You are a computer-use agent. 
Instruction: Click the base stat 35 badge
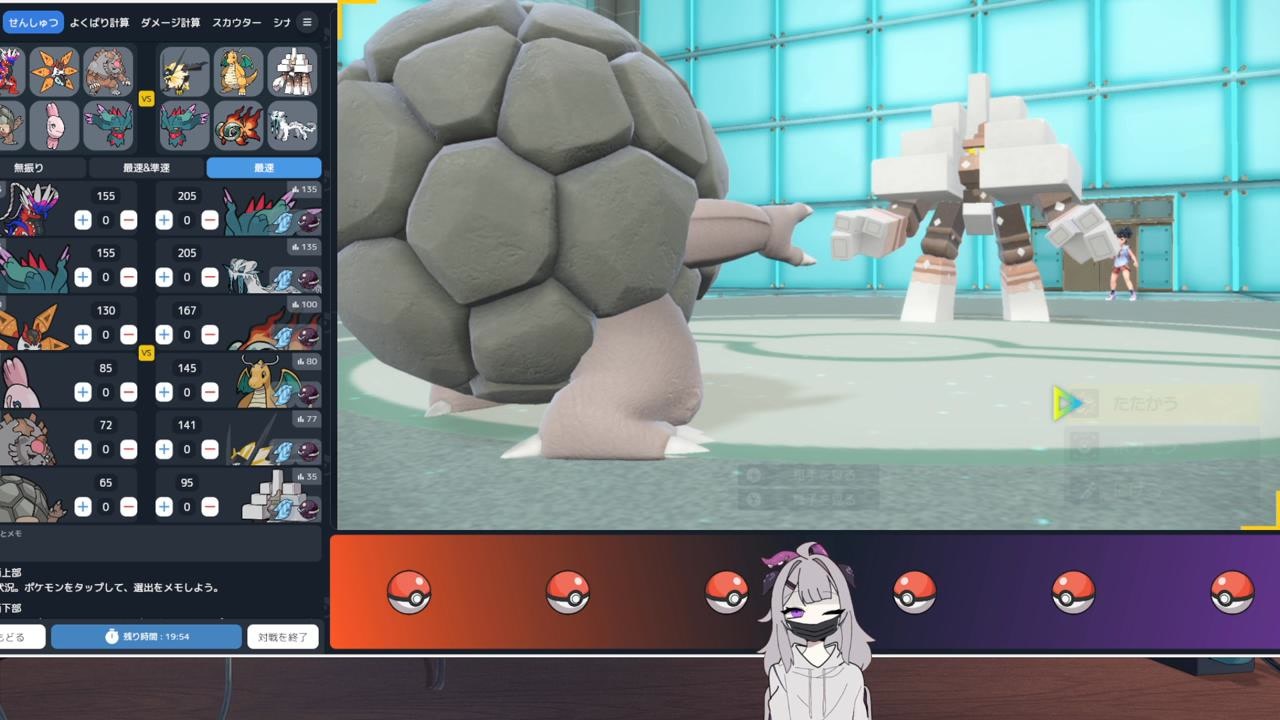(x=305, y=477)
